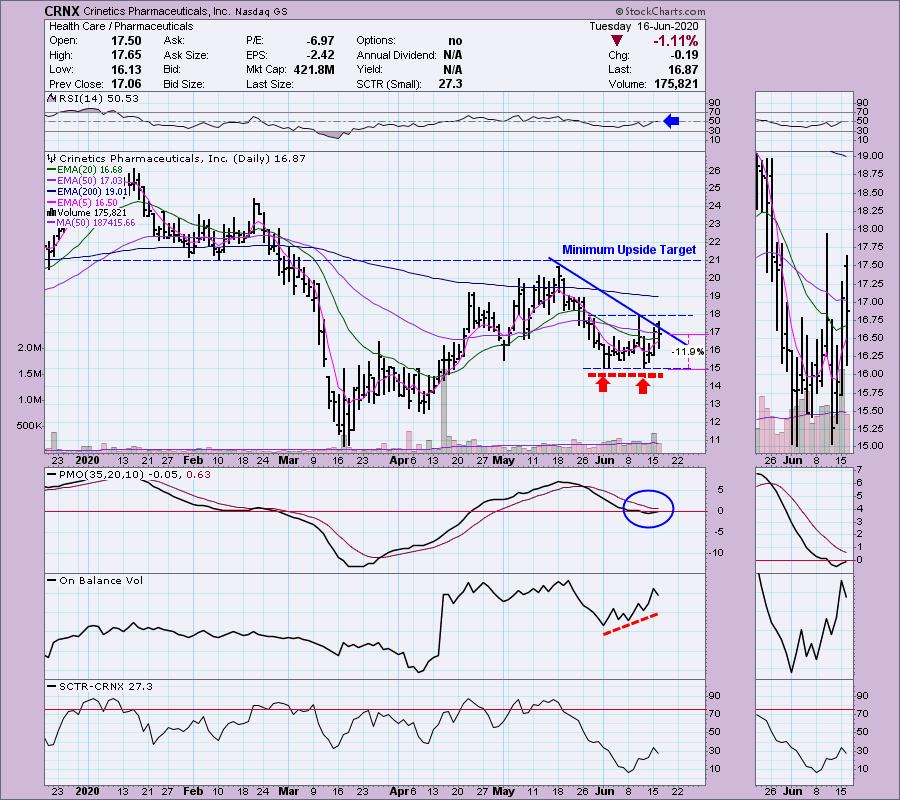Click the Mkt Cap value 421.8M

point(314,69)
